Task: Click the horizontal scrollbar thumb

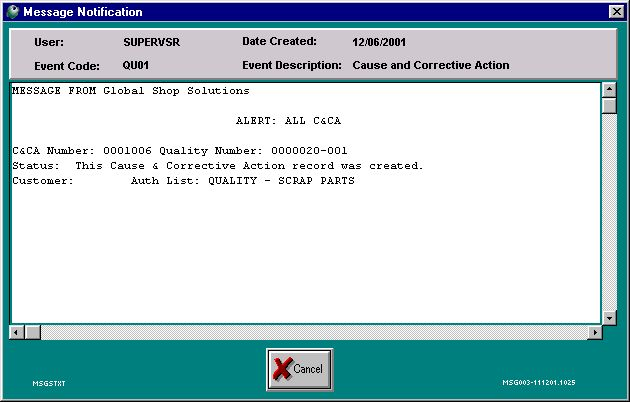Action: pyautogui.click(x=33, y=333)
